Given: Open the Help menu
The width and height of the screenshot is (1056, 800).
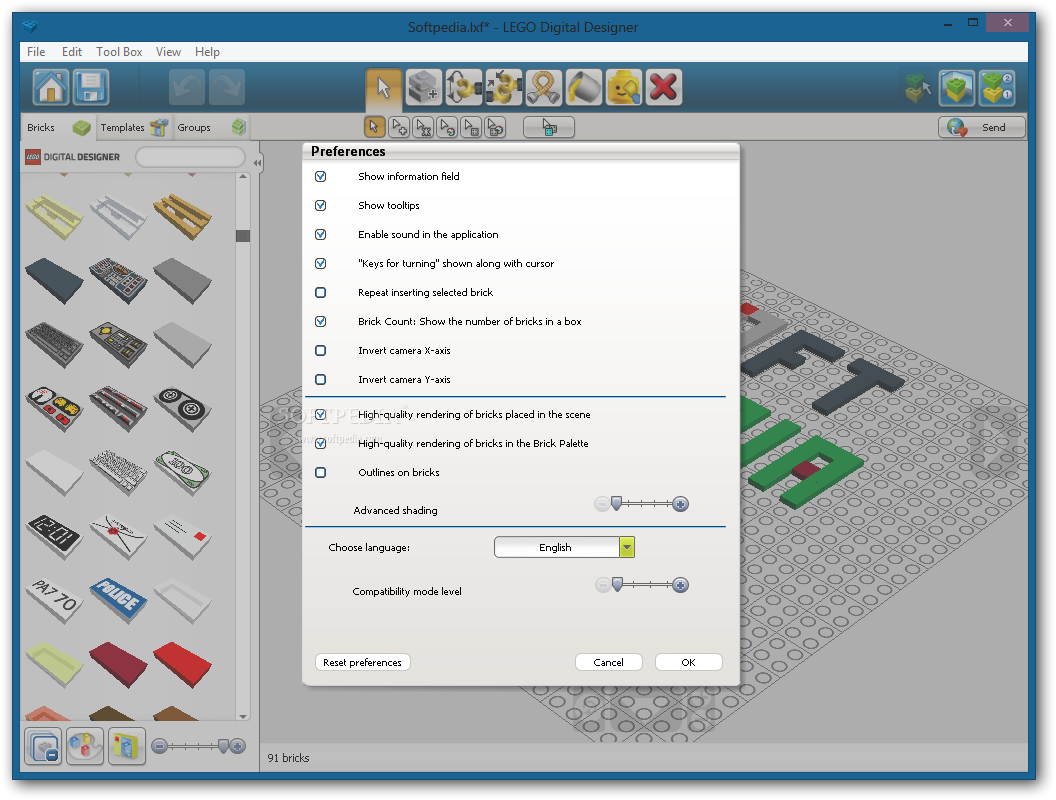Looking at the screenshot, I should (207, 52).
